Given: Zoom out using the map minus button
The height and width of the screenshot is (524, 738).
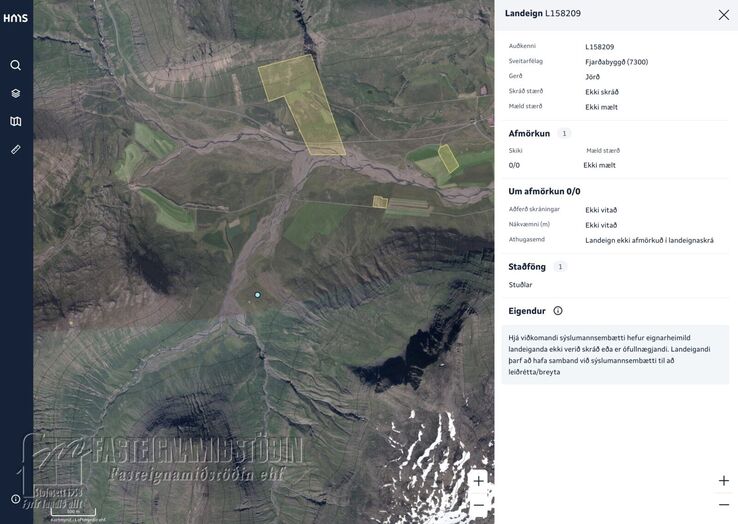Looking at the screenshot, I should point(479,505).
